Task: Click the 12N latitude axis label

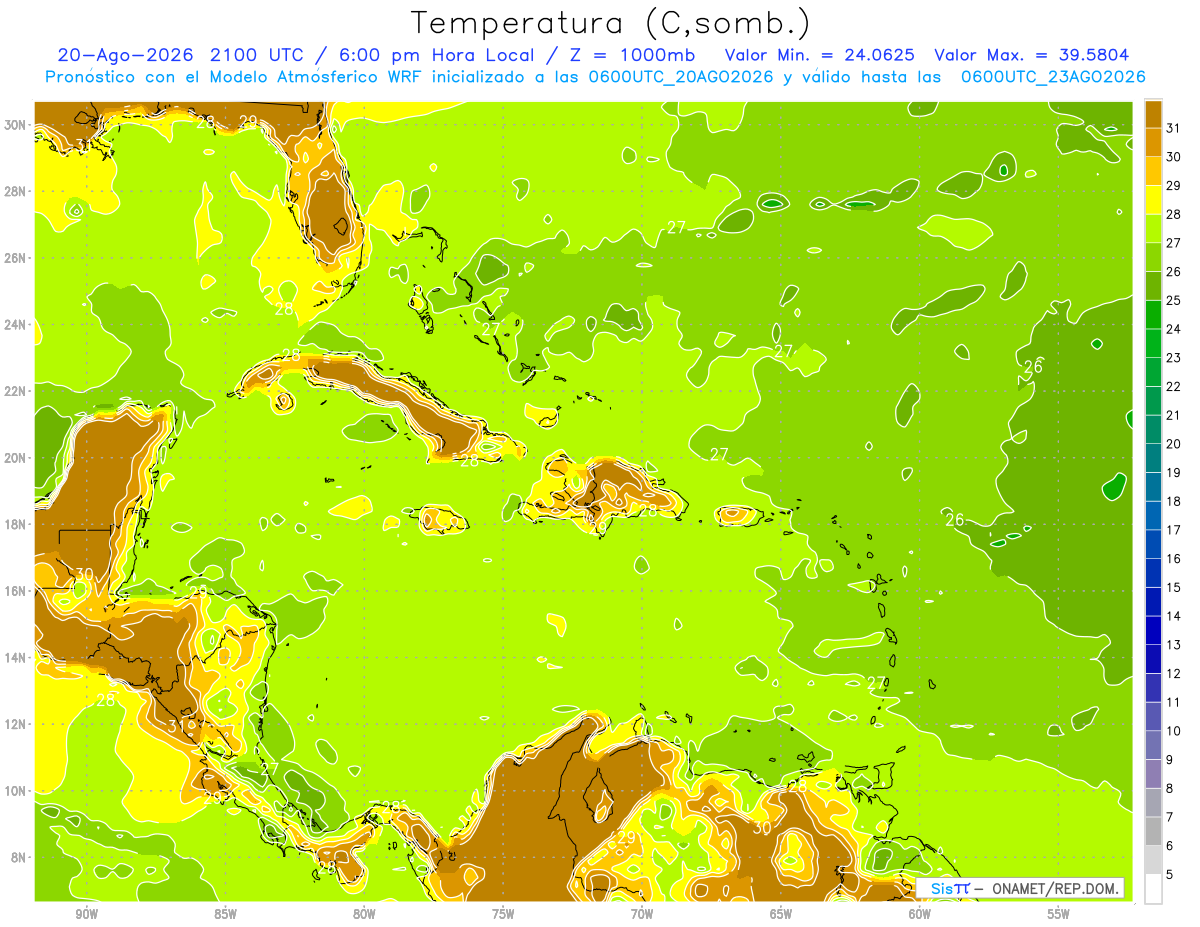Action: tap(15, 724)
